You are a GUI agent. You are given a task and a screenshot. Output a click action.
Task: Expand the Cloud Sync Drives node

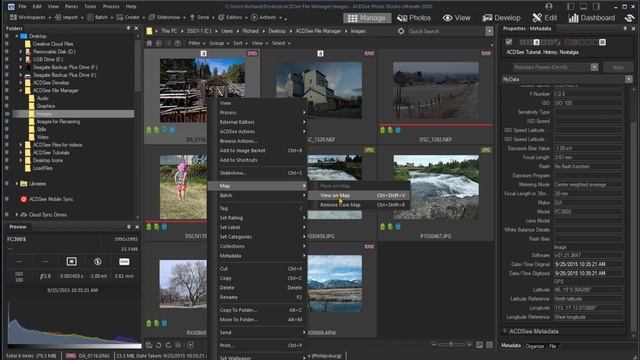(x=16, y=214)
